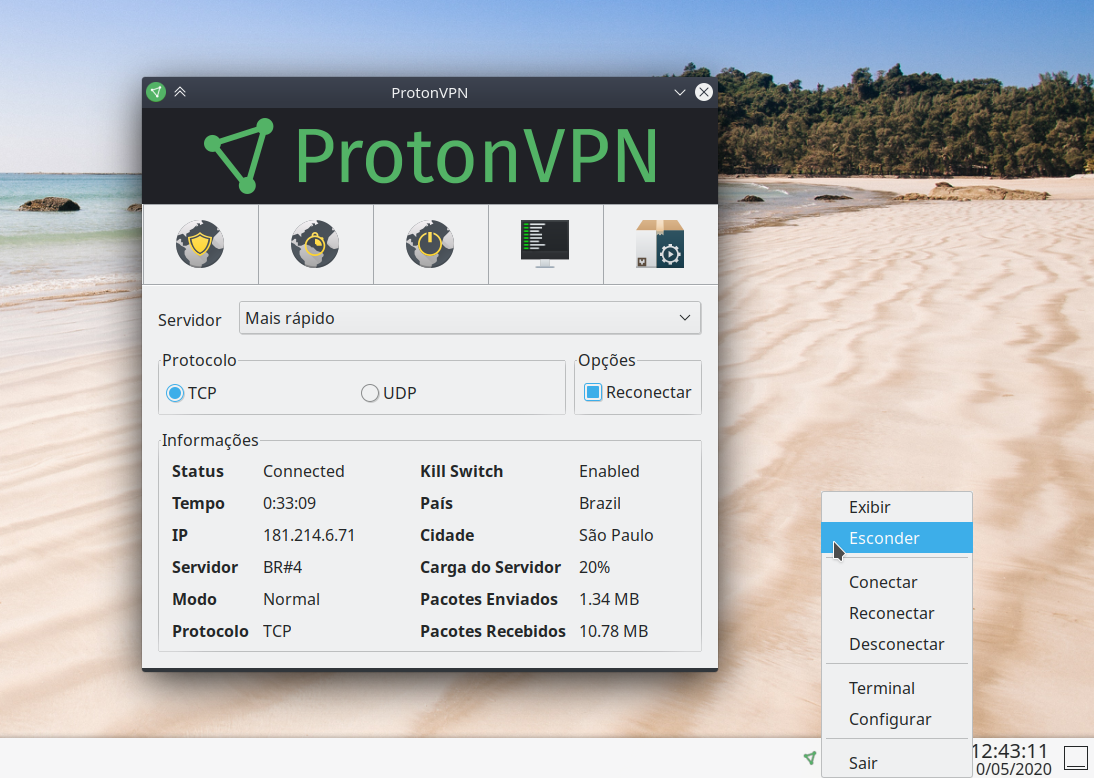Choose Desconectar in the tray menu

pyautogui.click(x=897, y=644)
